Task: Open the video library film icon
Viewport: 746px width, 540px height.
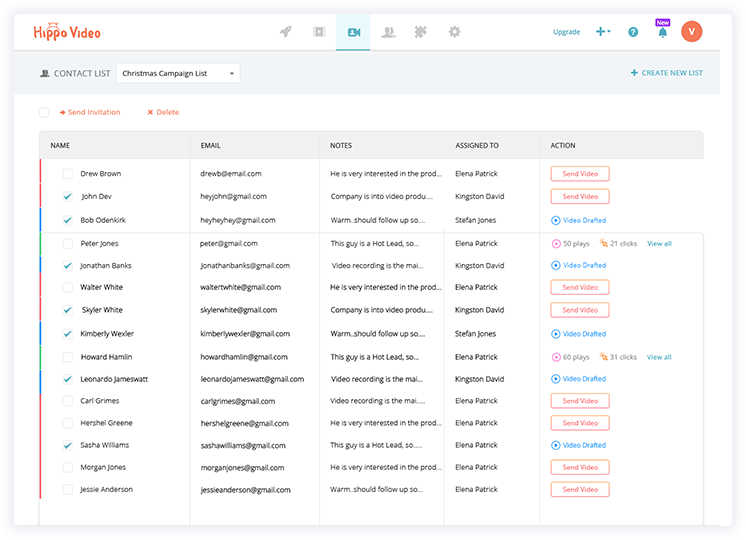Action: click(319, 32)
